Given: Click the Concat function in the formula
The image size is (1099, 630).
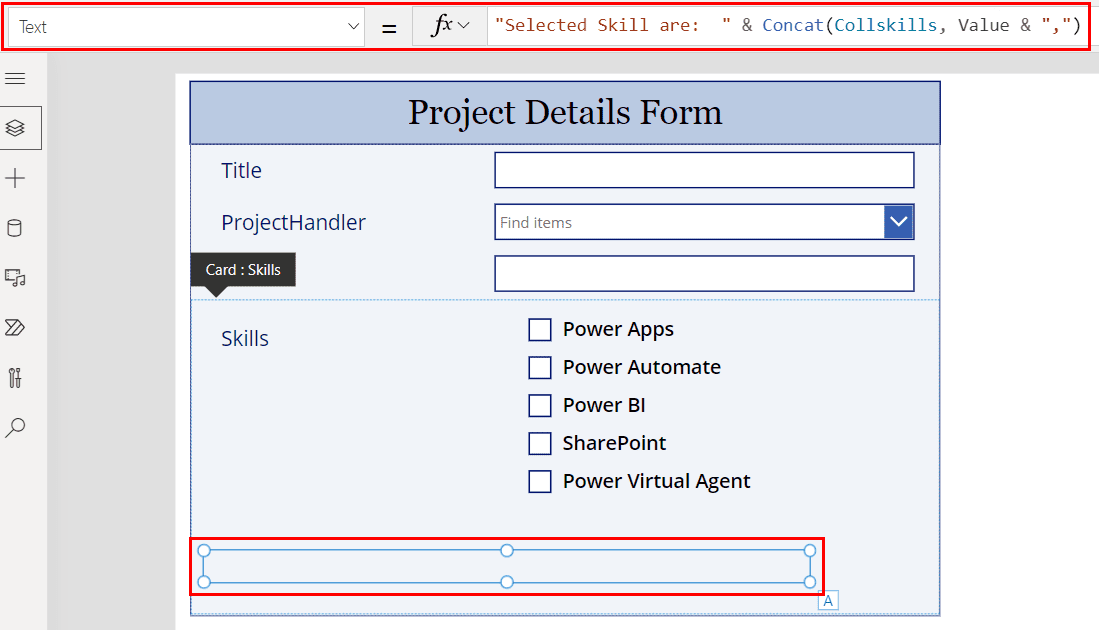Looking at the screenshot, I should 793,24.
